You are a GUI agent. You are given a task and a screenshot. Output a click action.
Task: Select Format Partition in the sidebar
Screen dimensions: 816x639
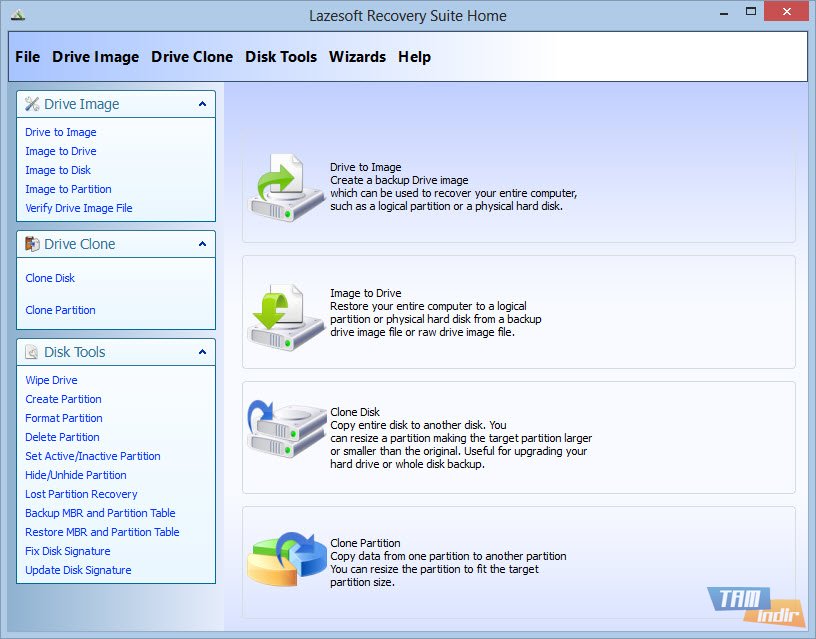[63, 418]
